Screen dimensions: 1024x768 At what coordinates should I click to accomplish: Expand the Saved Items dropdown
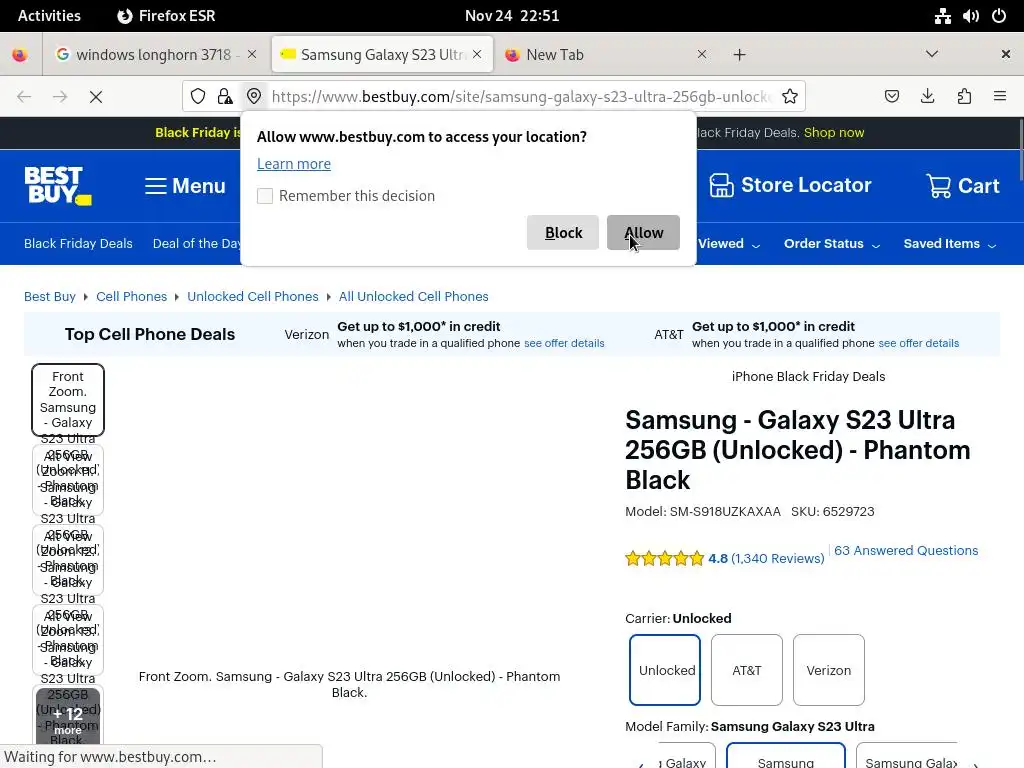click(949, 244)
